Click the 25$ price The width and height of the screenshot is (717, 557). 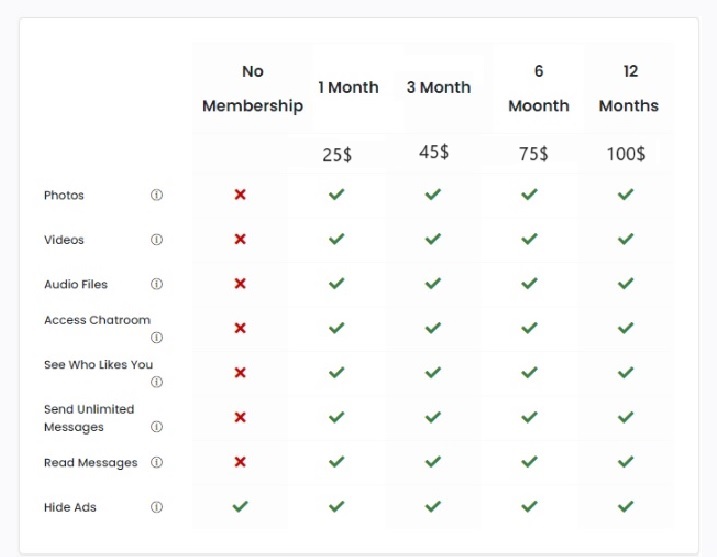tap(337, 154)
